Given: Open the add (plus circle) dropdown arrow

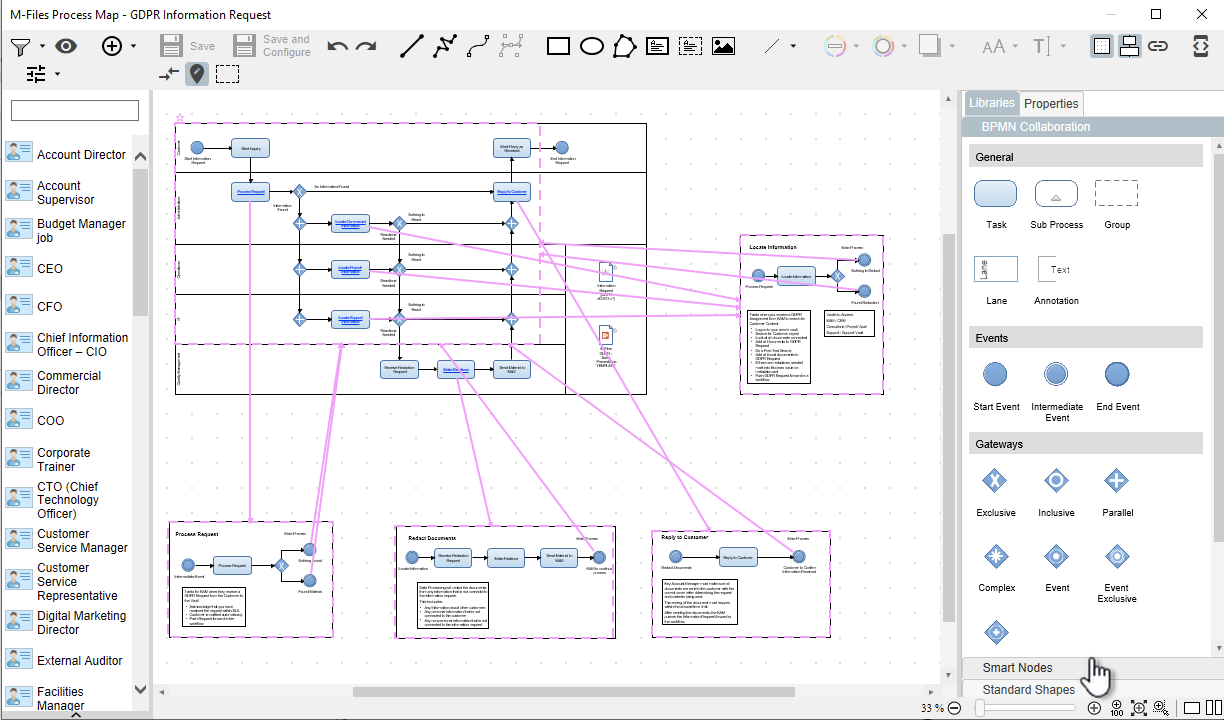Looking at the screenshot, I should pos(135,46).
